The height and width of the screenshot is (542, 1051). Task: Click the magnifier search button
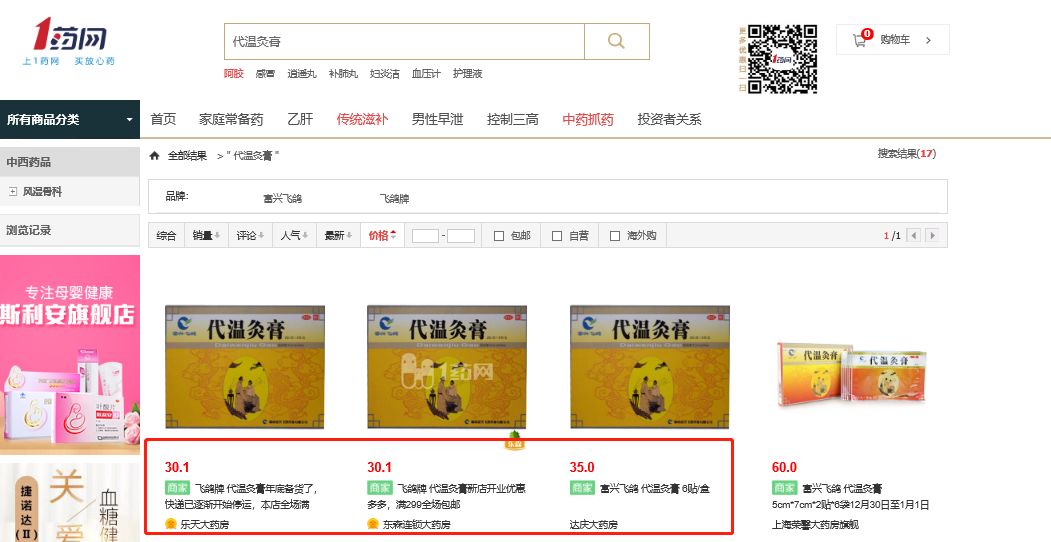[x=617, y=42]
